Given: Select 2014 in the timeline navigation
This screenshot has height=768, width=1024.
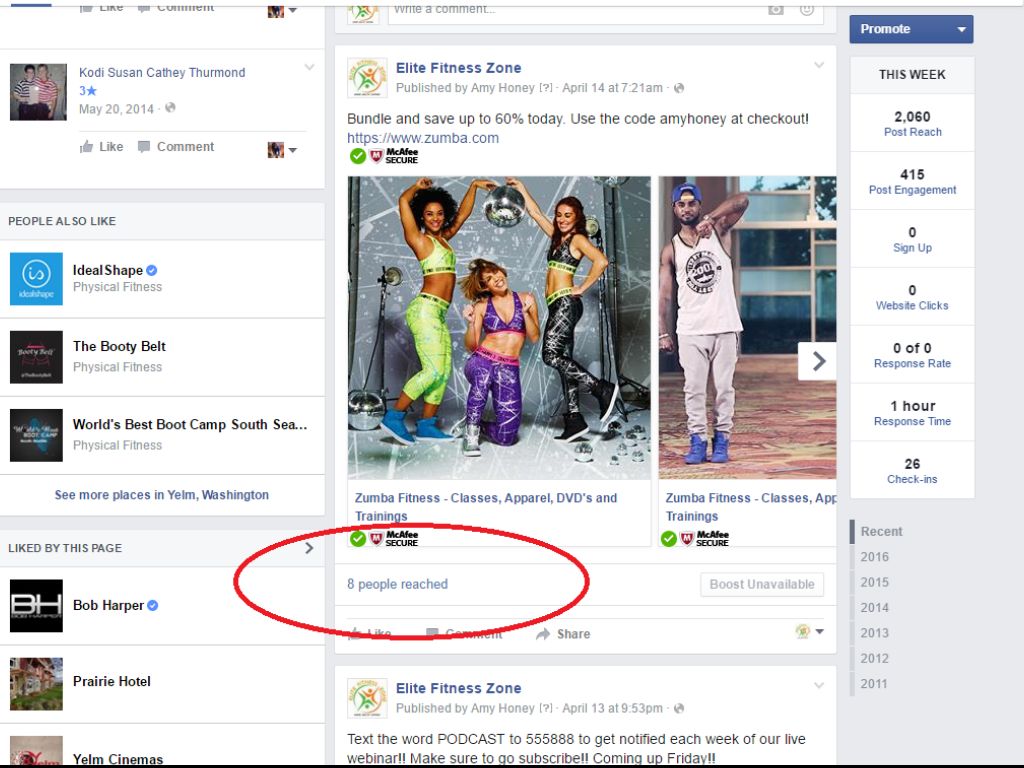Looking at the screenshot, I should pyautogui.click(x=874, y=607).
